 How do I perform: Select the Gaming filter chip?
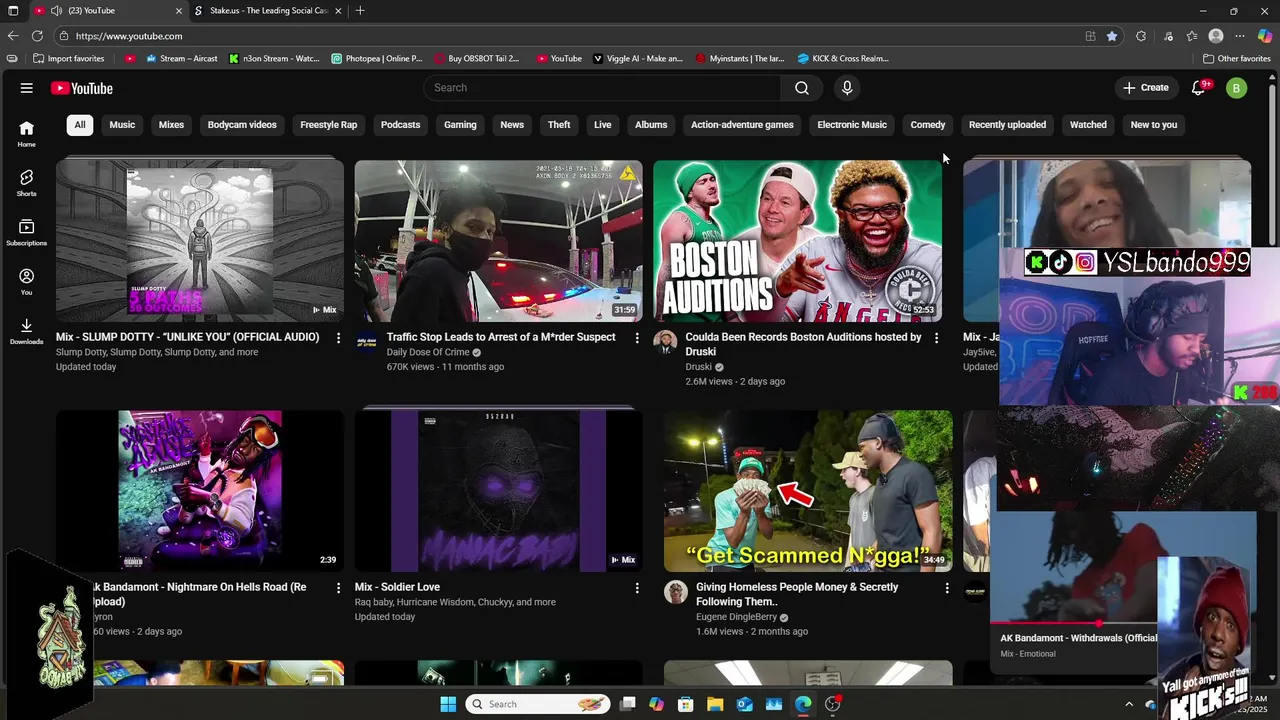460,125
